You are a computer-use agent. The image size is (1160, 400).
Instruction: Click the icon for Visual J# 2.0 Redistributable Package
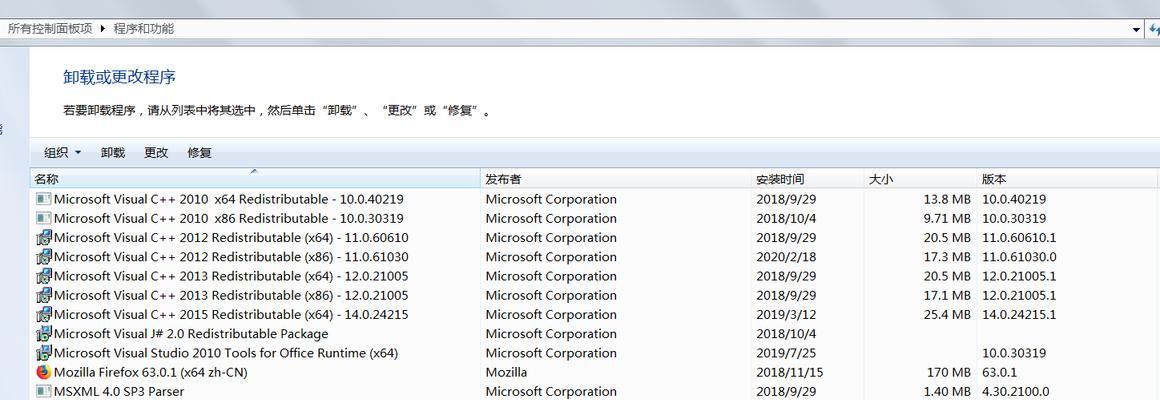(44, 333)
